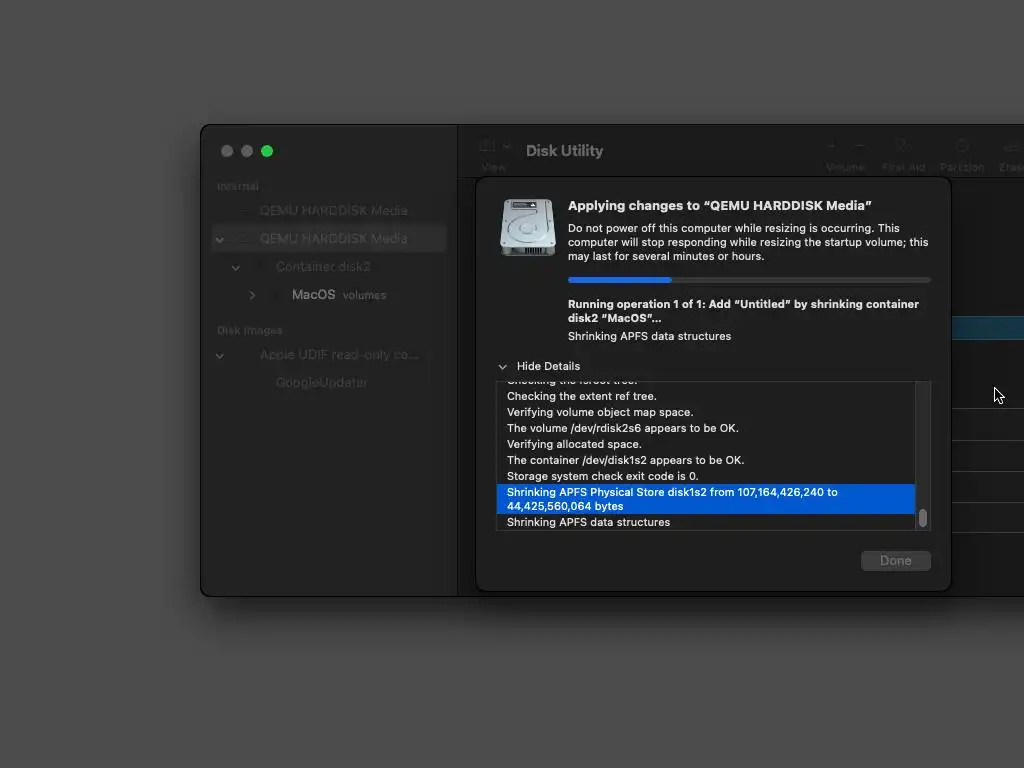Collapse the Hide Details chevron
Image resolution: width=1024 pixels, height=768 pixels.
pos(503,366)
